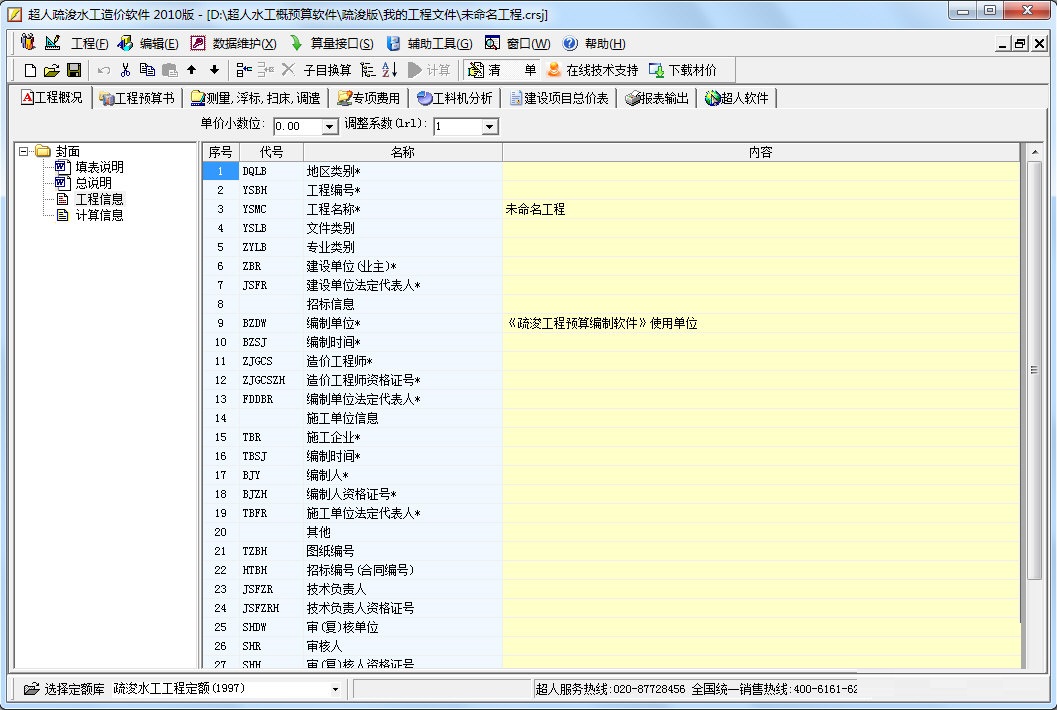Open the 帮助(H) menu
1057x710 pixels.
pos(605,44)
